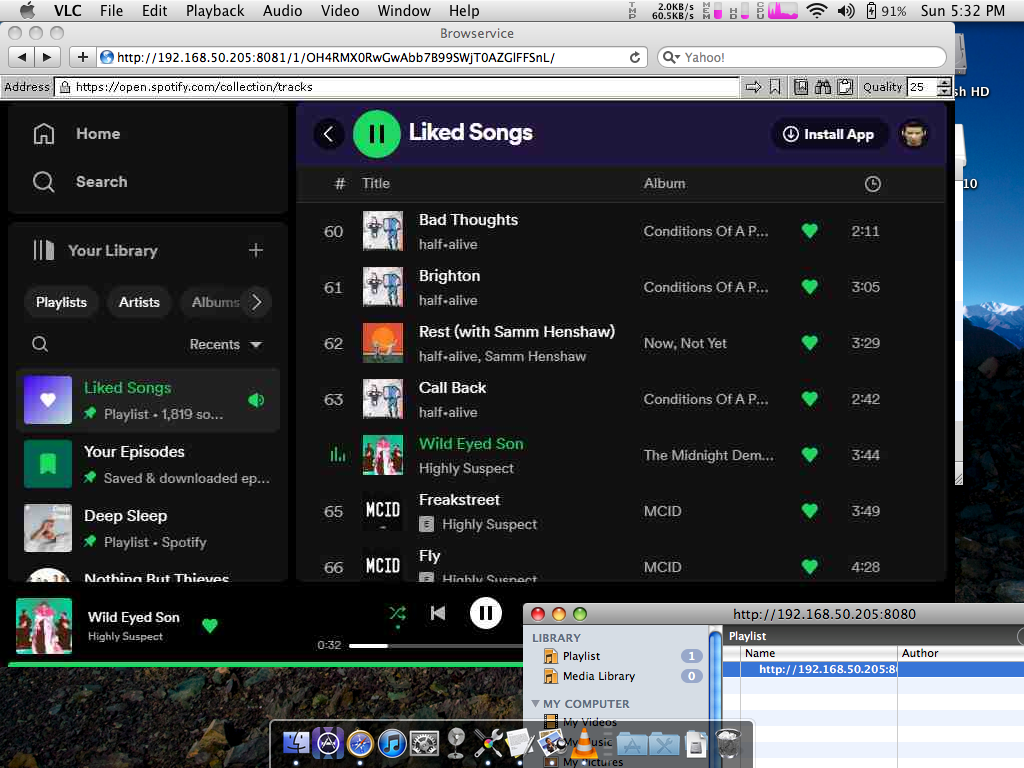Unlike Bad Thoughts via its heart
Screen dimensions: 1024x768
pos(810,231)
